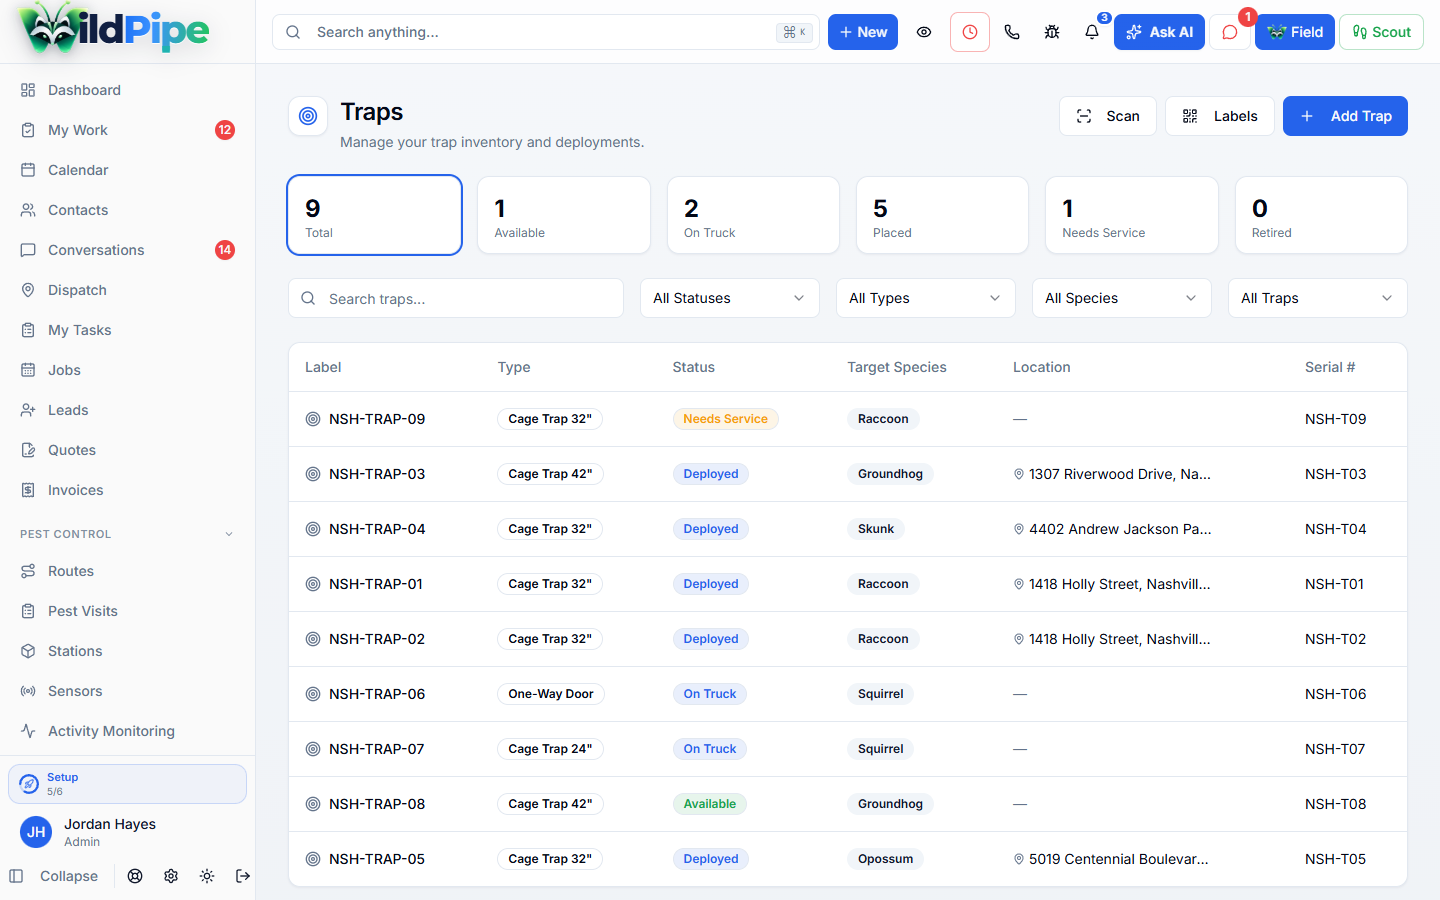Select the Placed stat card
This screenshot has width=1440, height=900.
[943, 215]
